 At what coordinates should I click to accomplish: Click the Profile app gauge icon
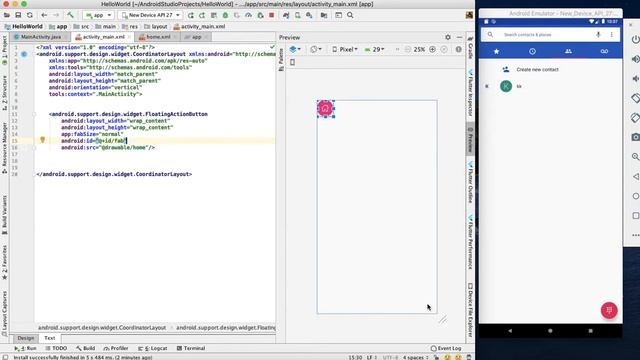coord(249,15)
